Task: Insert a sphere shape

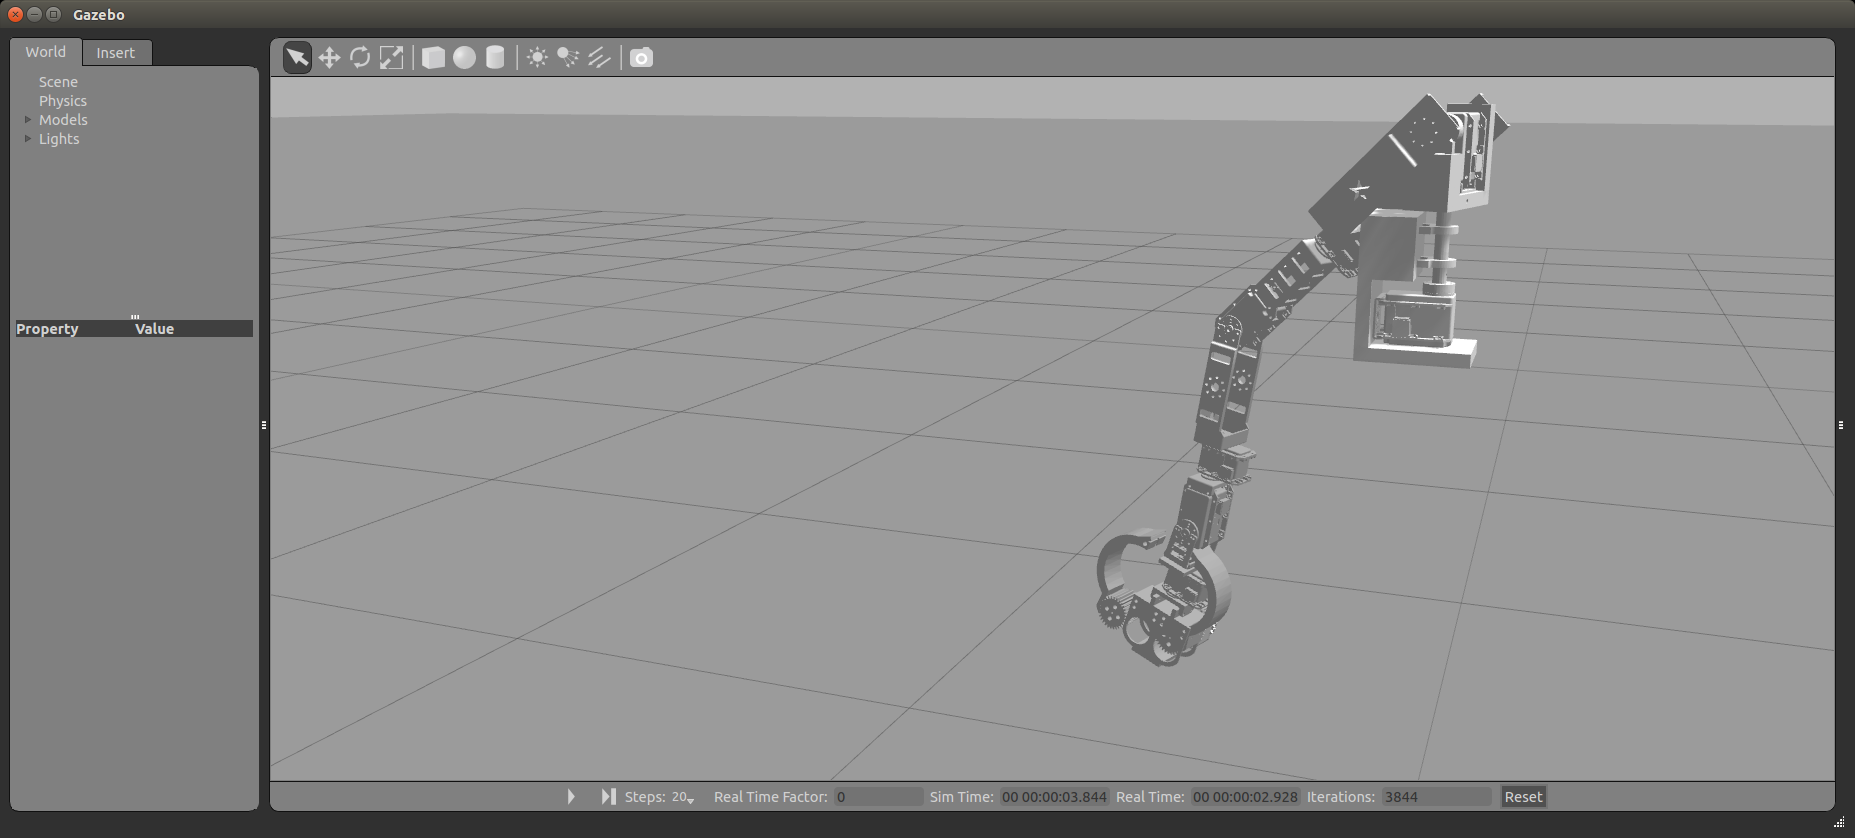Action: [464, 57]
